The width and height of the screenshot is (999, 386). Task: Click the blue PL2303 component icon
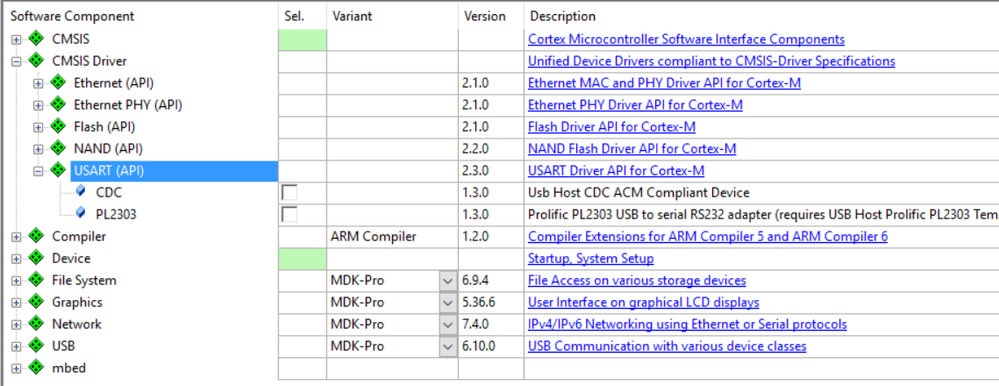coord(80,214)
